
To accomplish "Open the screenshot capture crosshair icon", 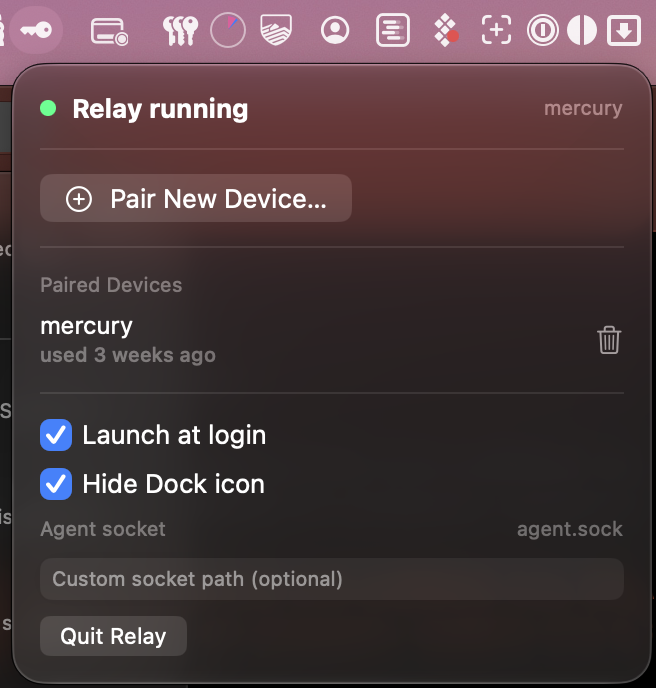I will pyautogui.click(x=496, y=30).
